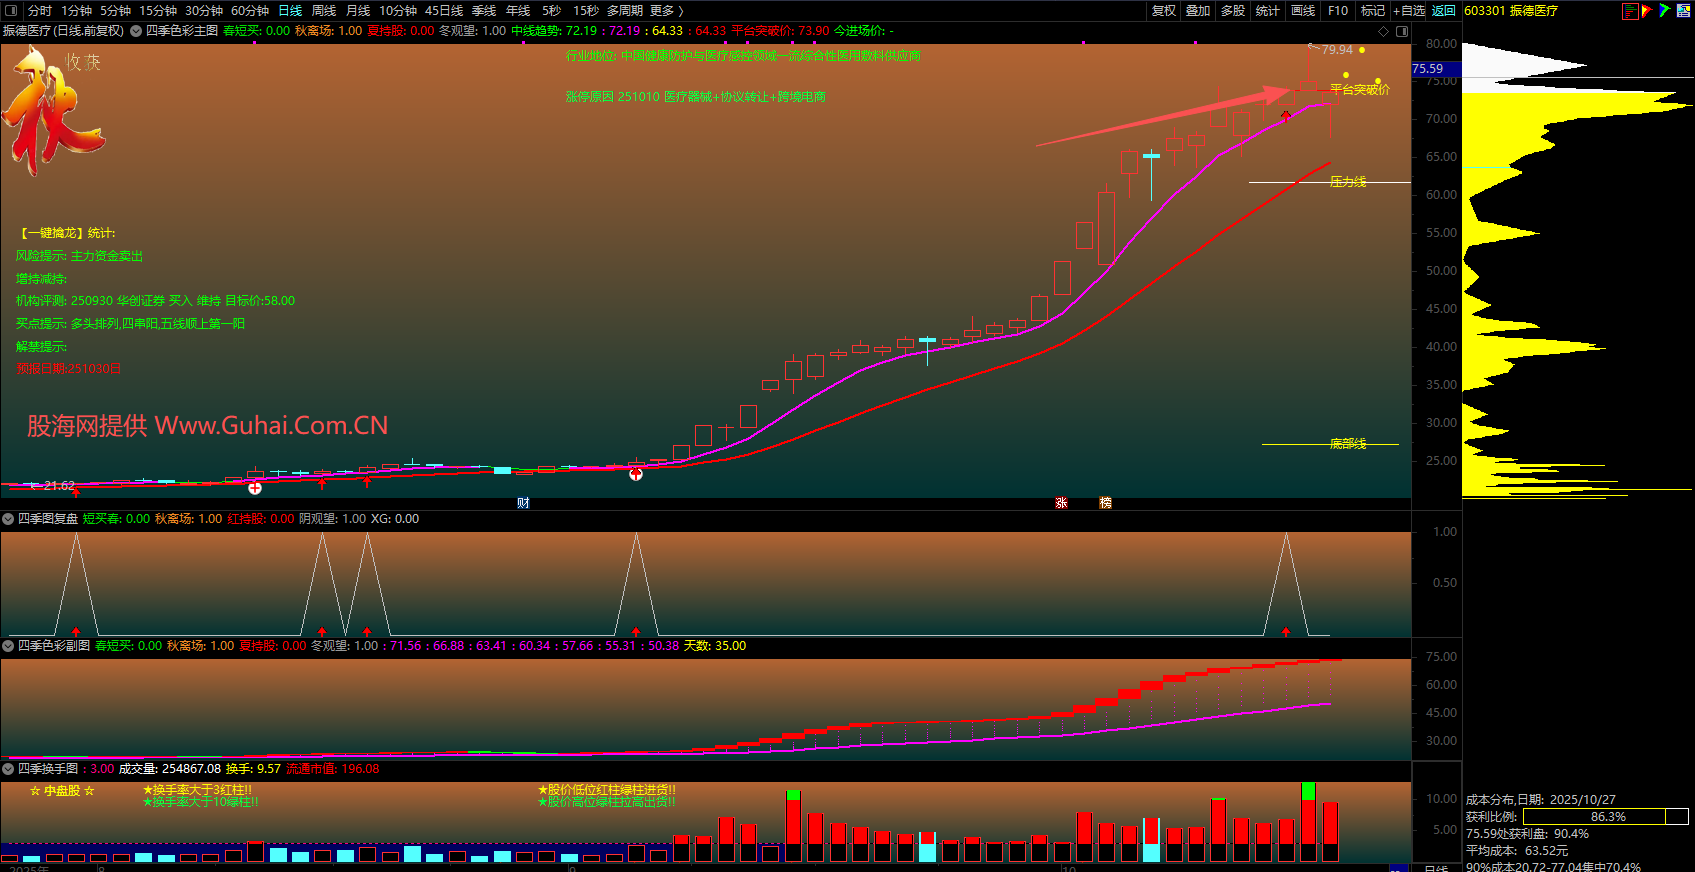Toggle the left sidebar panel icon
The width and height of the screenshot is (1695, 872).
pyautogui.click(x=11, y=11)
